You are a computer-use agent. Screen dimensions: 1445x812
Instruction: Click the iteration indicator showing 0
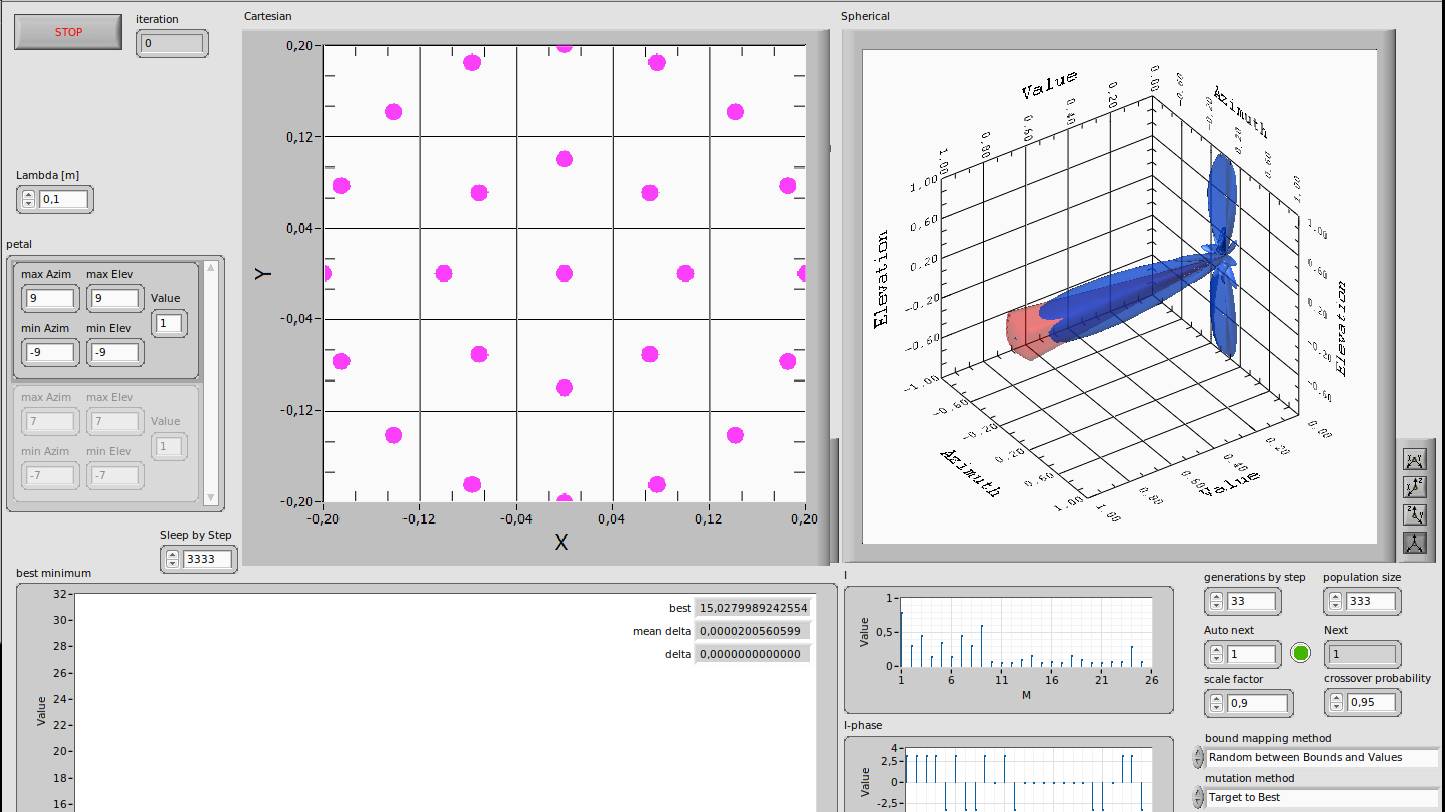pos(172,43)
